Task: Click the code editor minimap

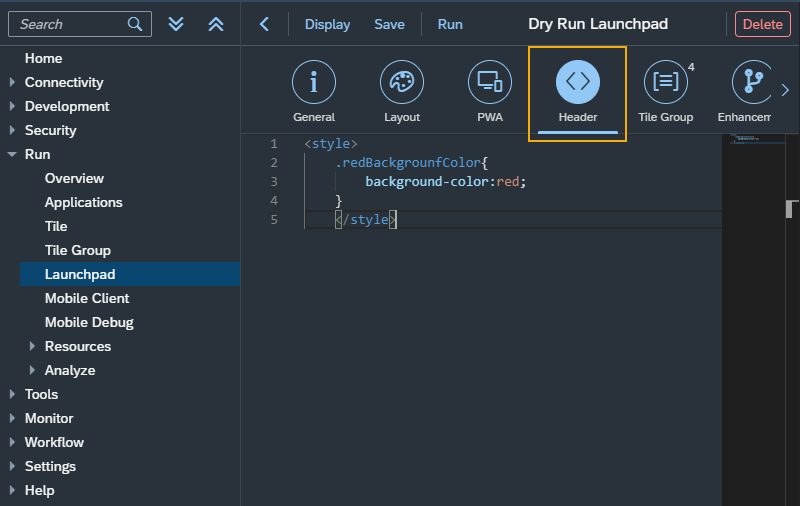Action: 753,320
